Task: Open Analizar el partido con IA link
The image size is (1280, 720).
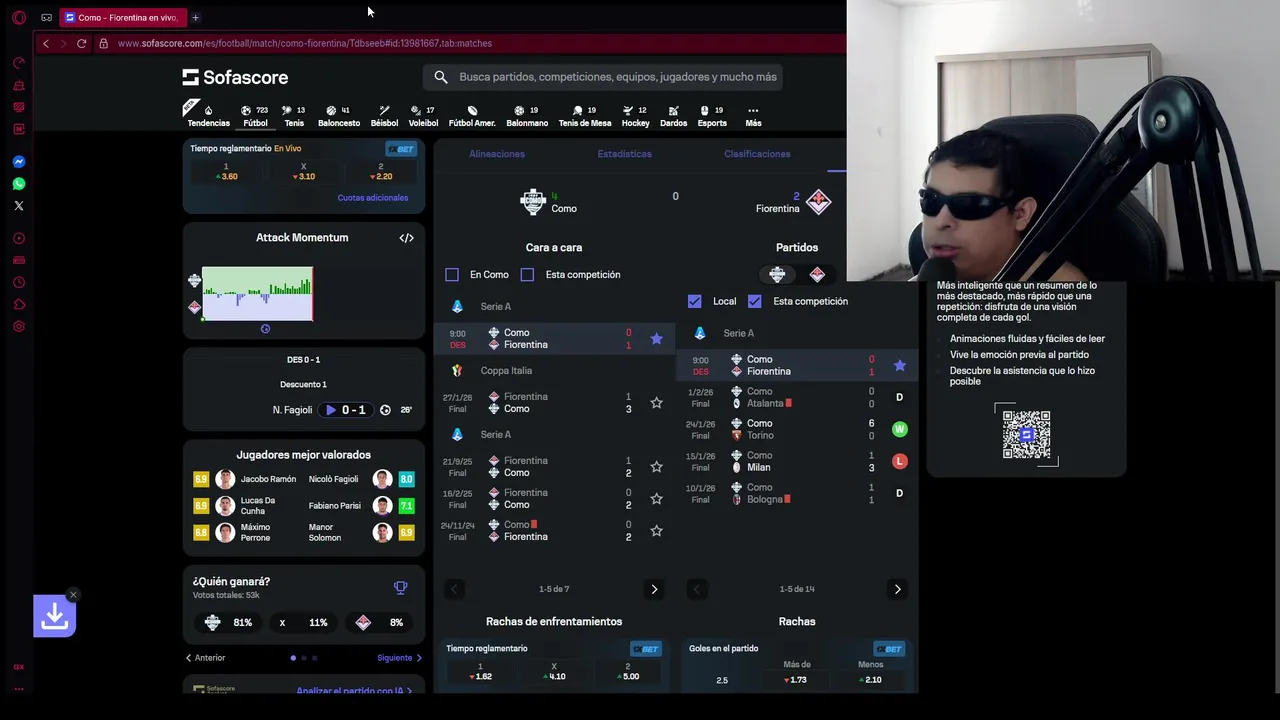Action: pyautogui.click(x=354, y=690)
